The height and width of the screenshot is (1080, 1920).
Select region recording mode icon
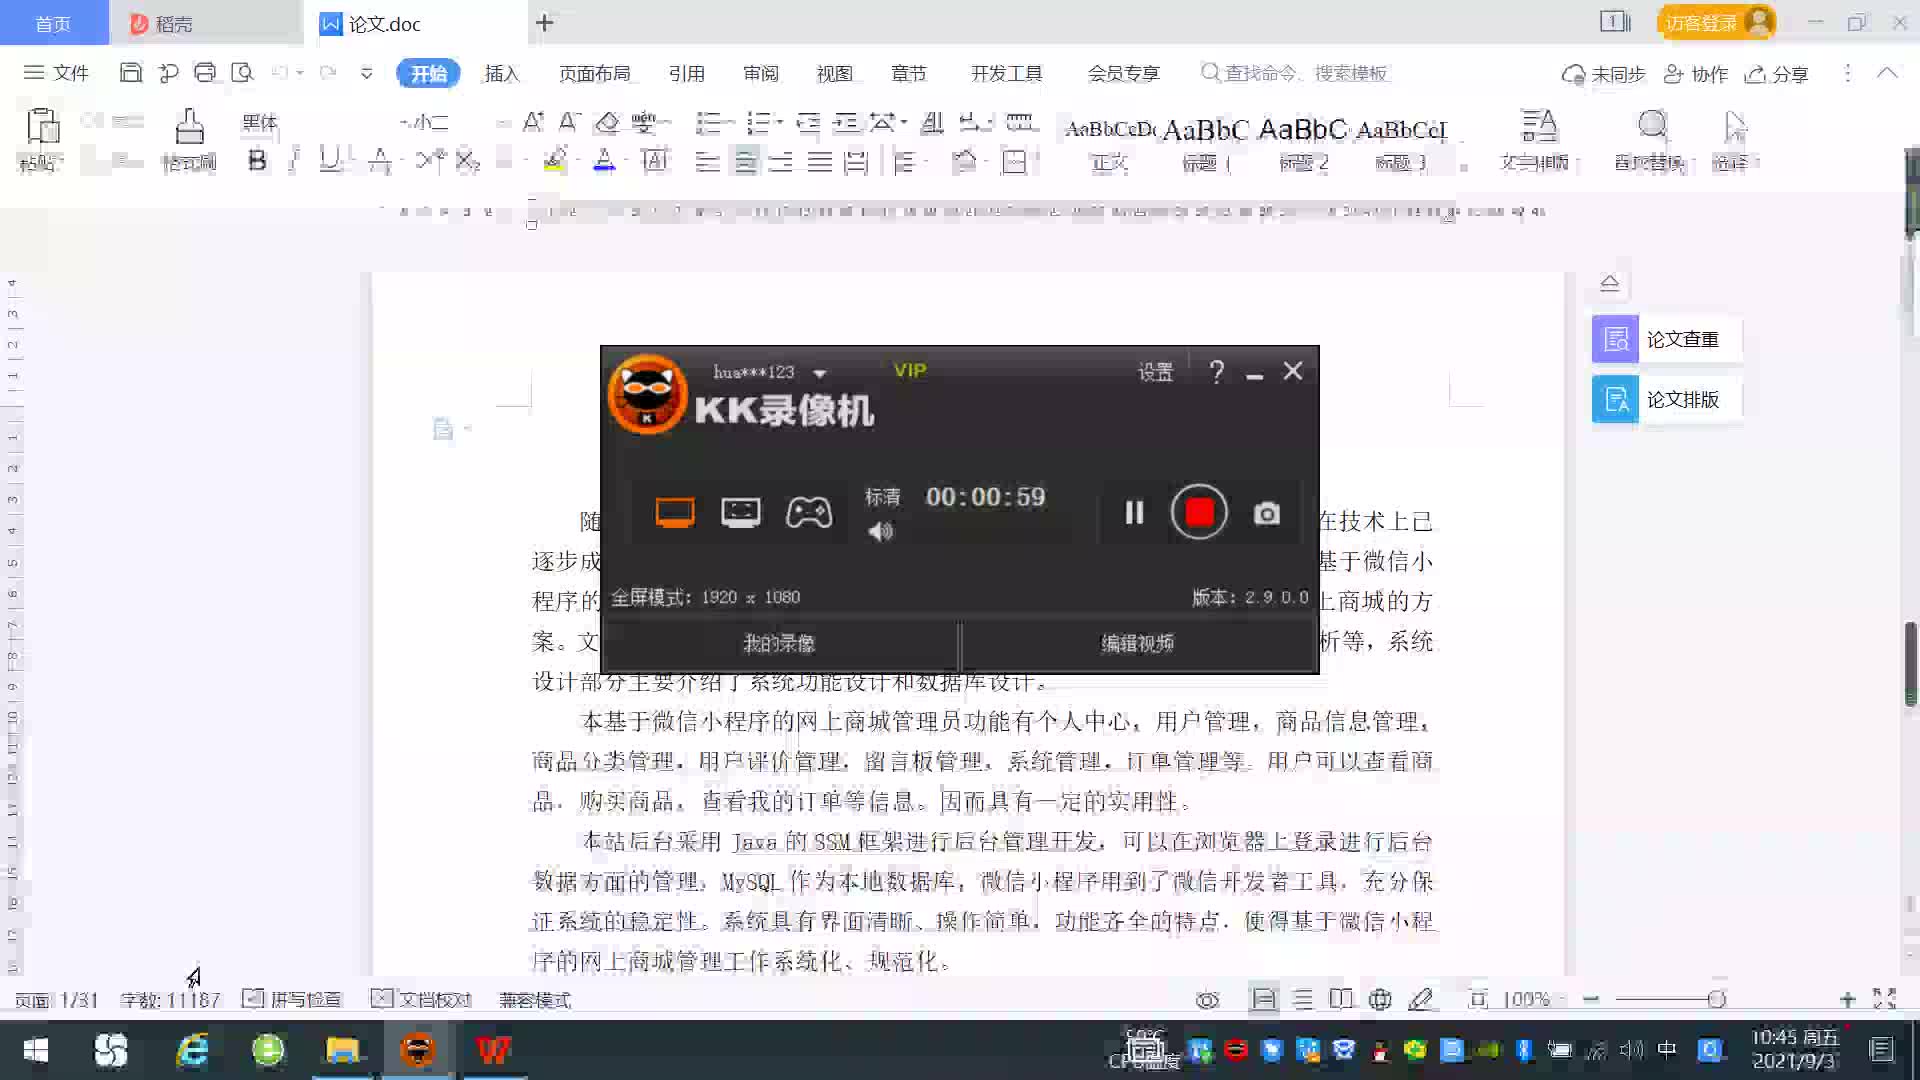(x=740, y=512)
